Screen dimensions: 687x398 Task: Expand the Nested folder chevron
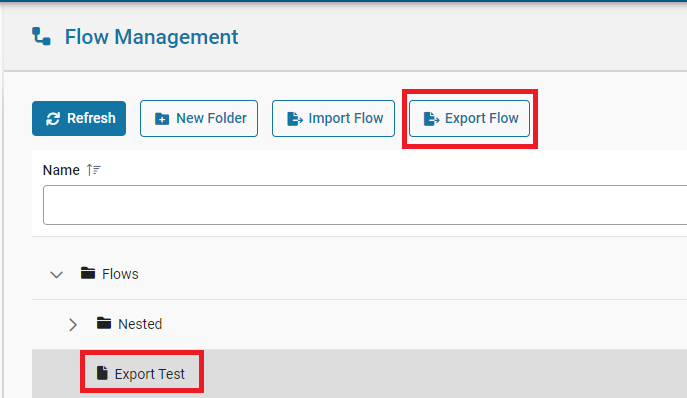tap(73, 325)
